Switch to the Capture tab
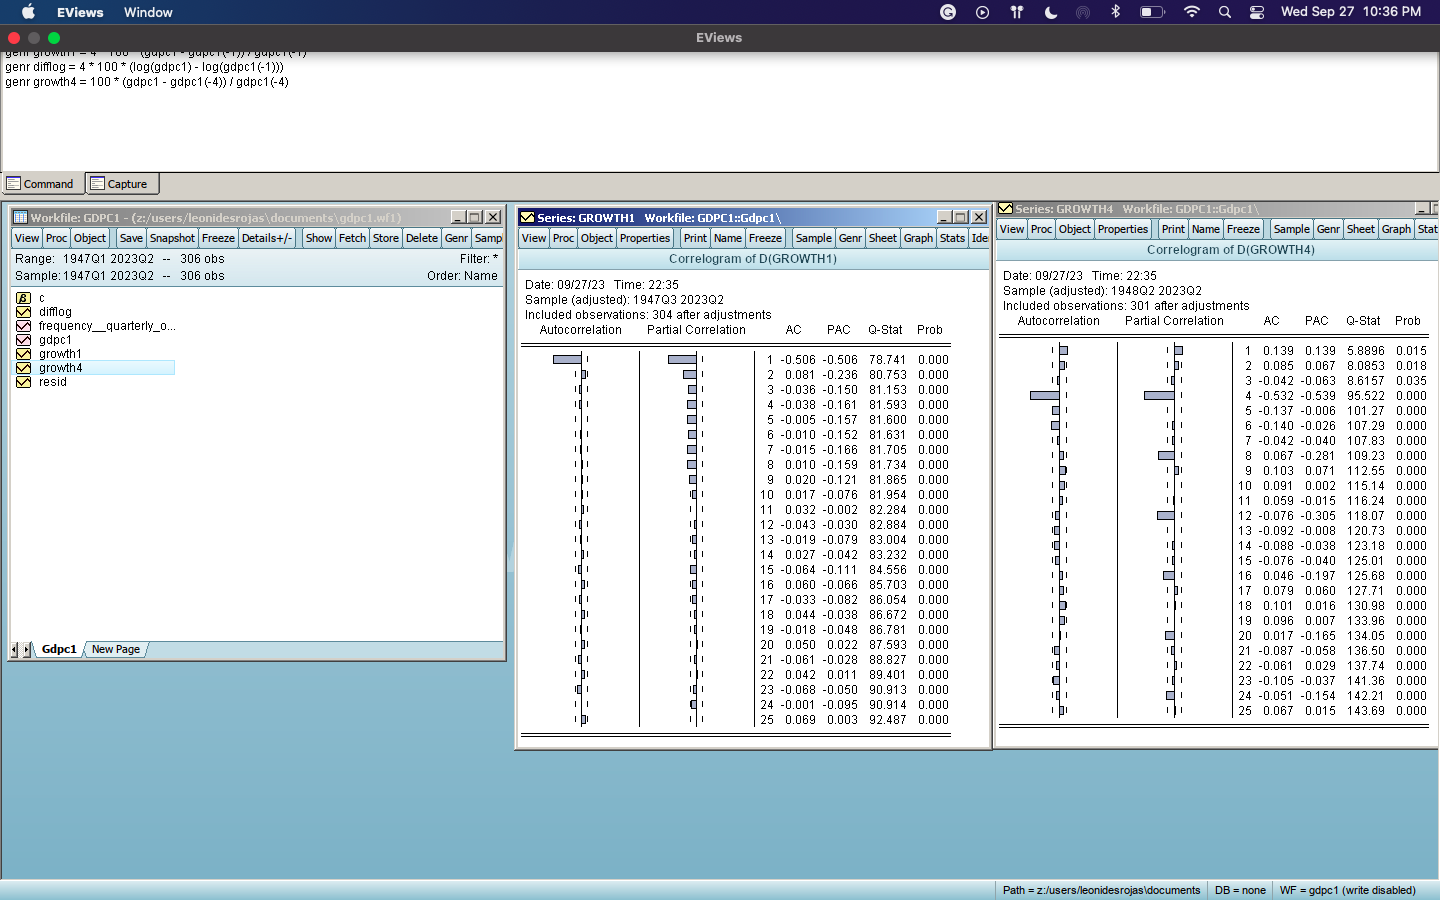 (122, 184)
